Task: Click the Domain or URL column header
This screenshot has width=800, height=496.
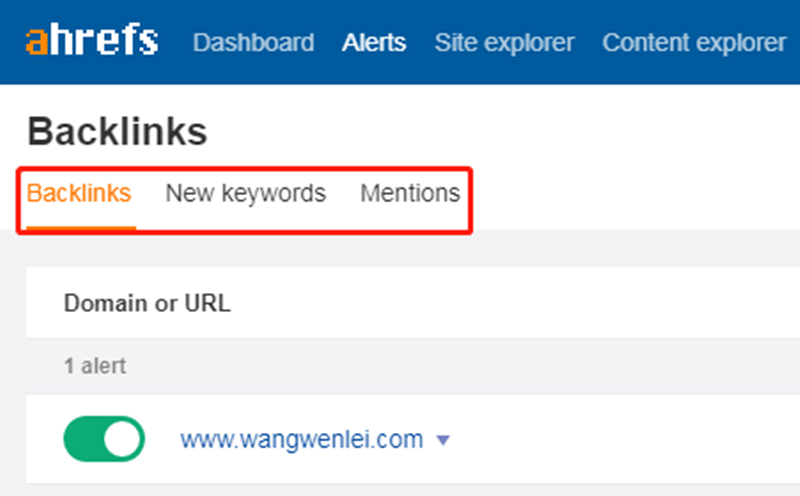Action: (147, 303)
